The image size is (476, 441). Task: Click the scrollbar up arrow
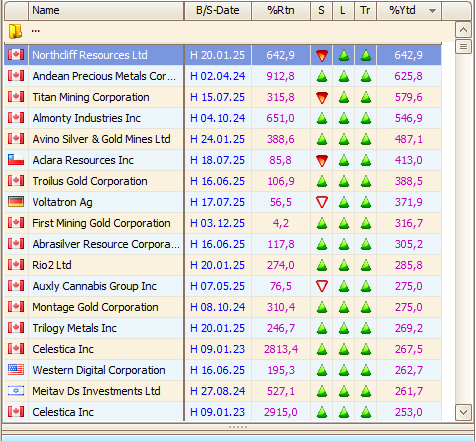coord(463,30)
